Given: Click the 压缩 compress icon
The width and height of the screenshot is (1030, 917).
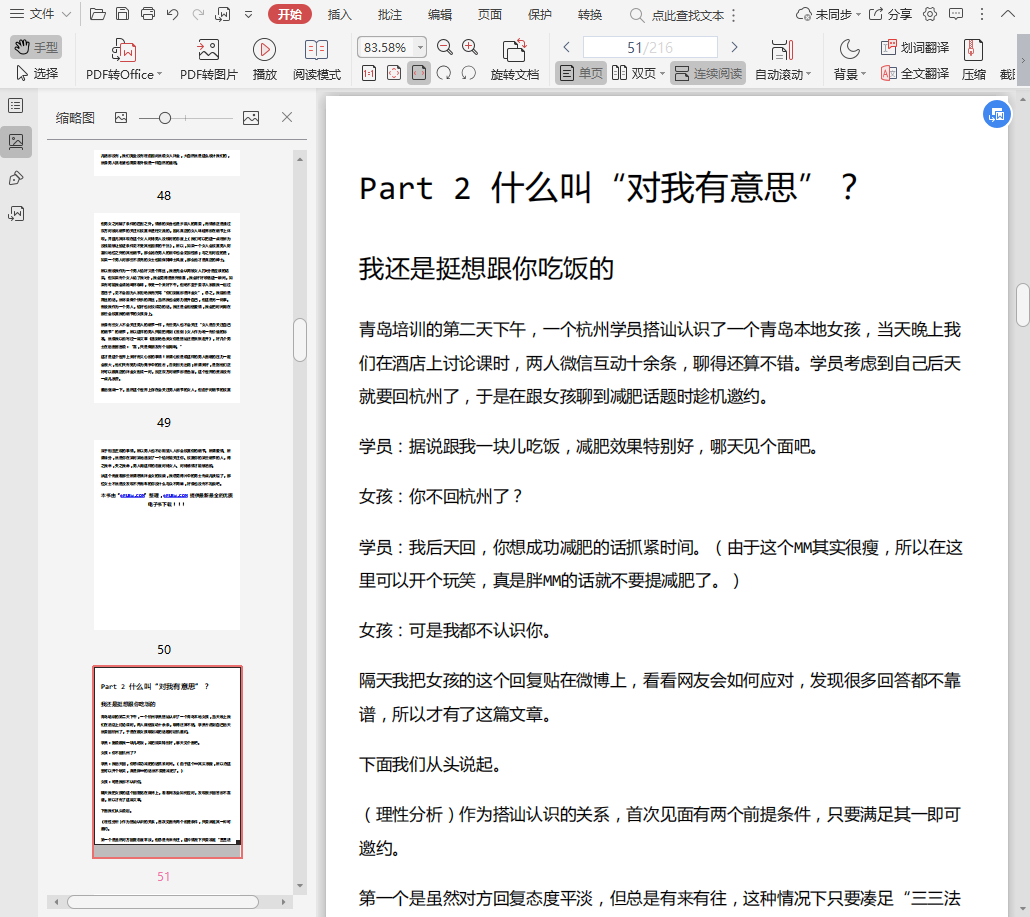Looking at the screenshot, I should click(x=973, y=51).
